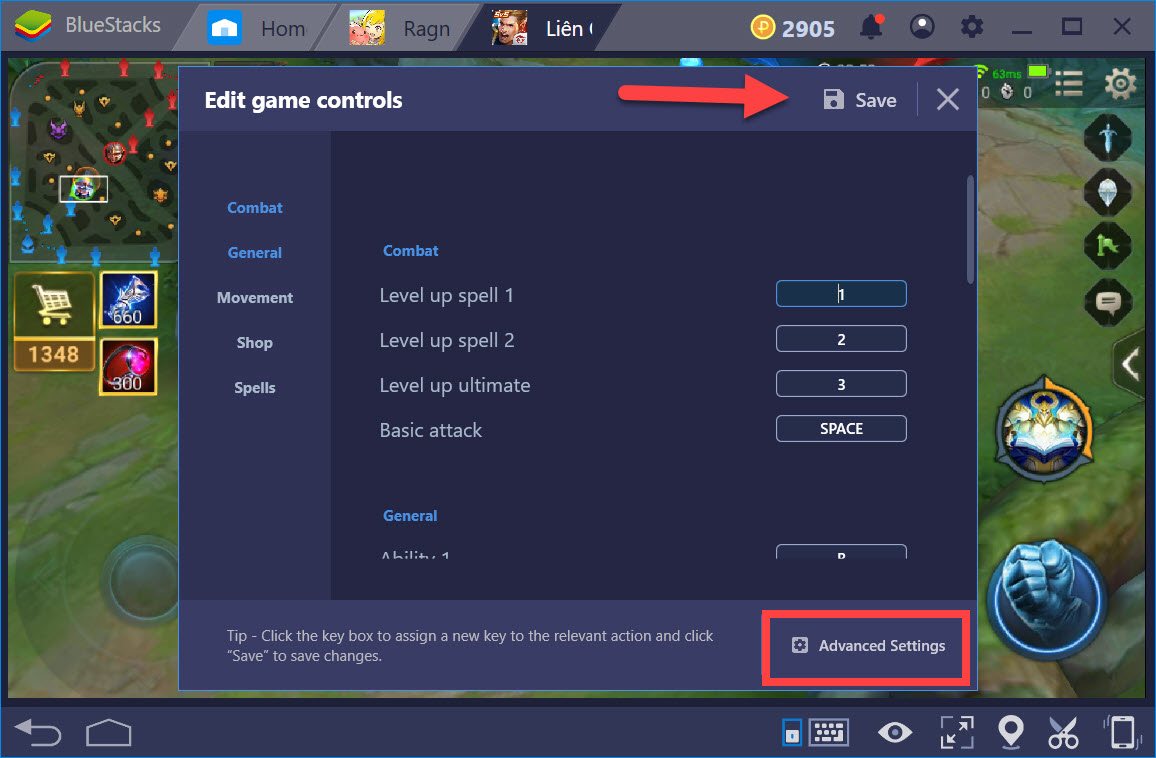Select Combat in the sidebar

pos(254,208)
